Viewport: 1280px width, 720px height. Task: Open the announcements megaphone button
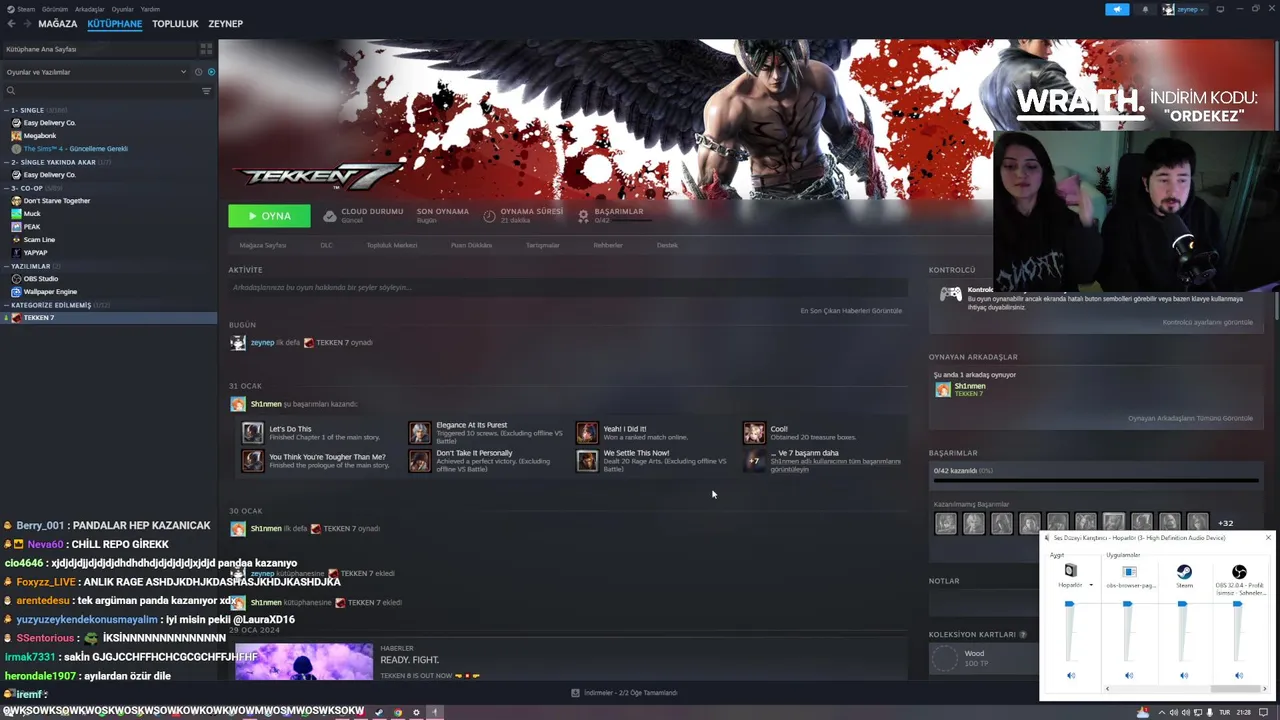1117,9
